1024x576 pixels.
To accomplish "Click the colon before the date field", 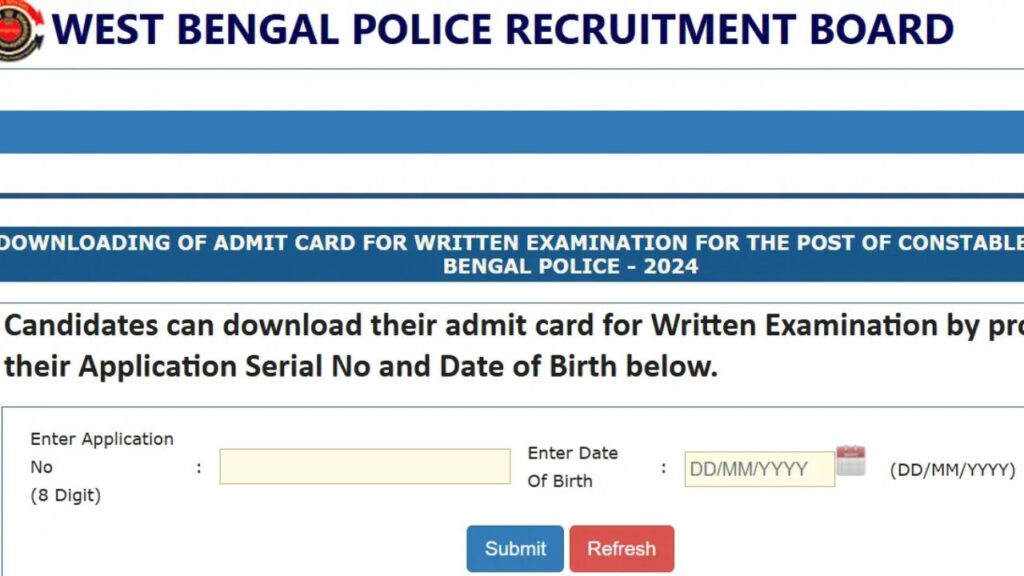I will (664, 467).
